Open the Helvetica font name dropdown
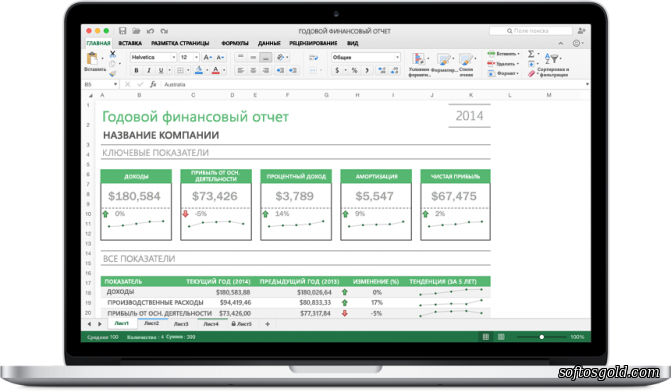Screen dimensions: 671x392 [x=153, y=57]
